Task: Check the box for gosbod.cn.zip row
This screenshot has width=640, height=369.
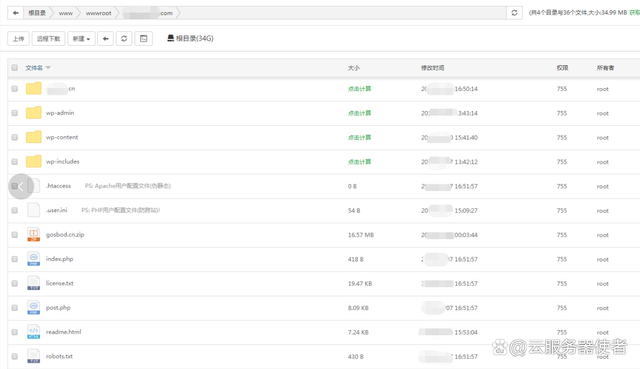Action: tap(15, 235)
